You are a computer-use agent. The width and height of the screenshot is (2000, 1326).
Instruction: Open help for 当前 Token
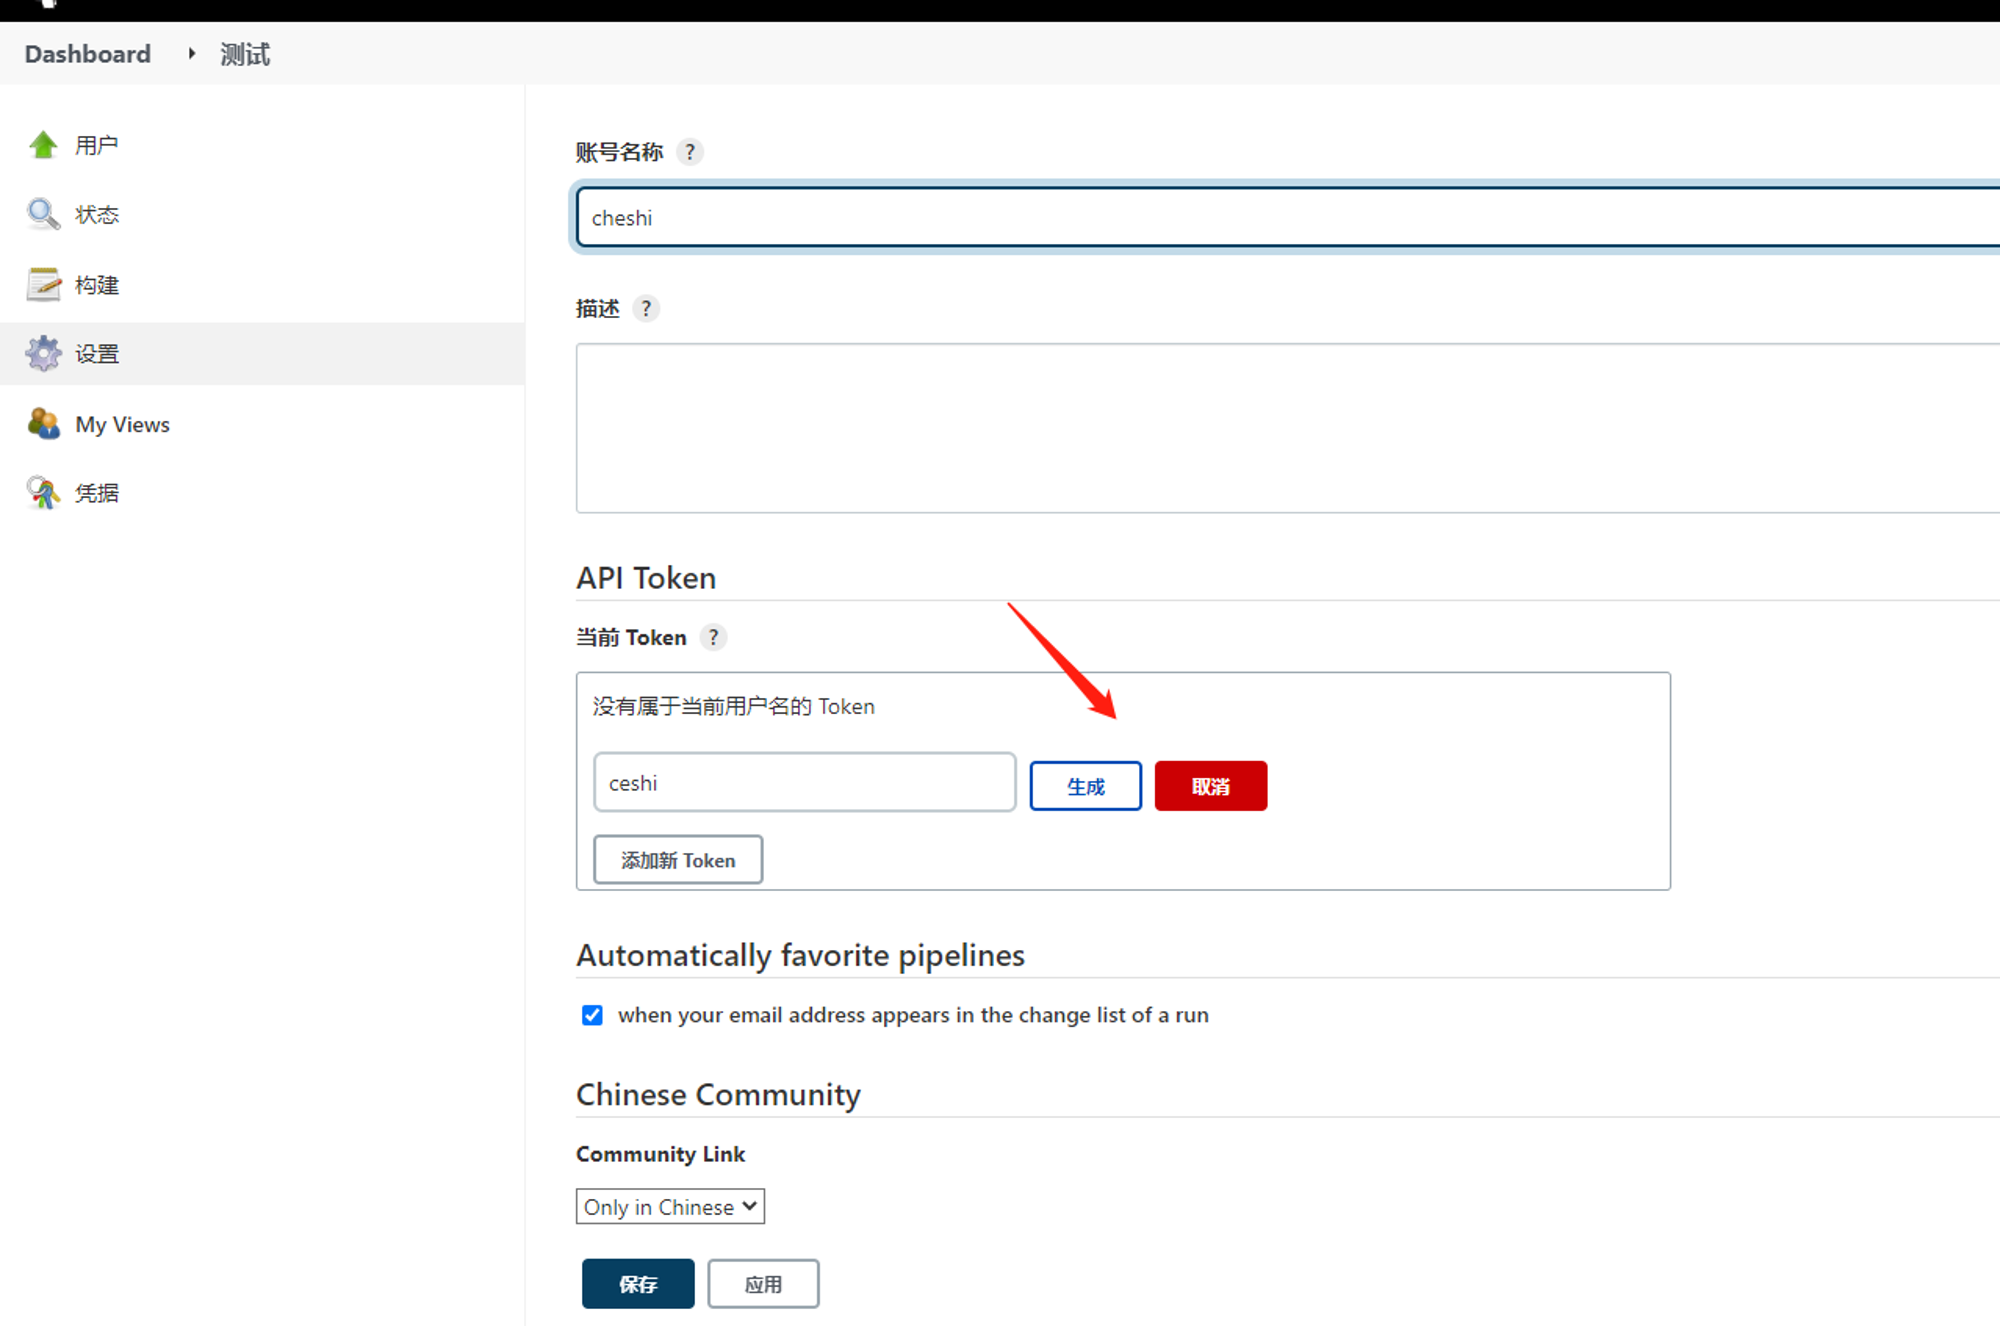(713, 637)
